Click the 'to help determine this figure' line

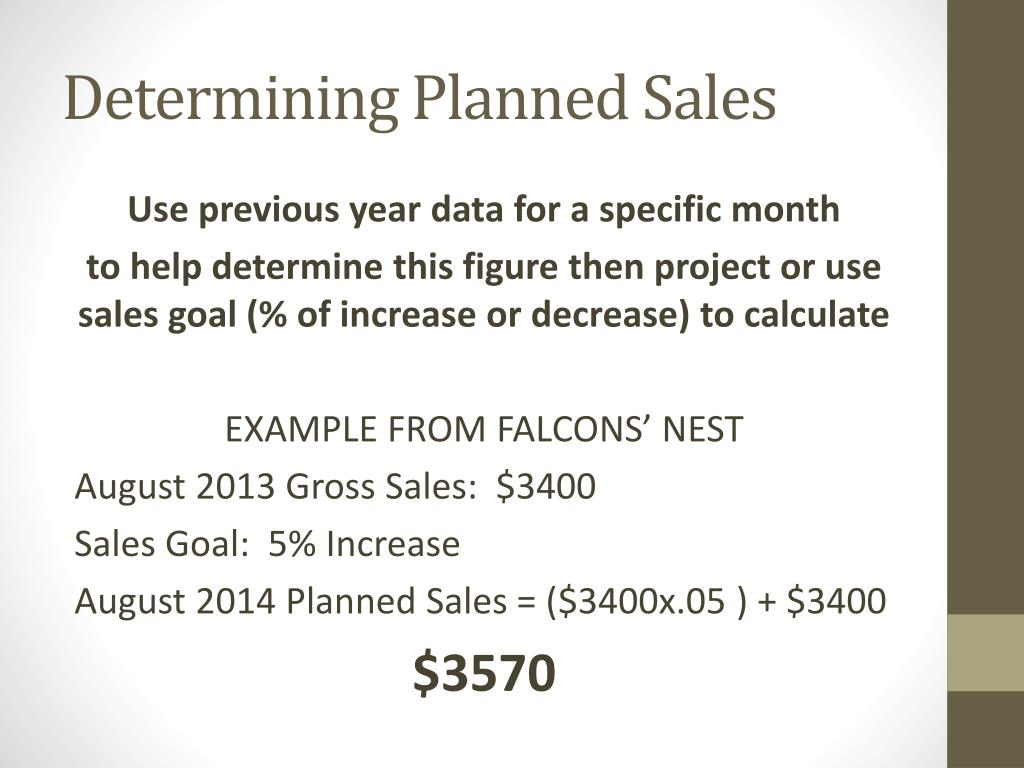point(483,268)
